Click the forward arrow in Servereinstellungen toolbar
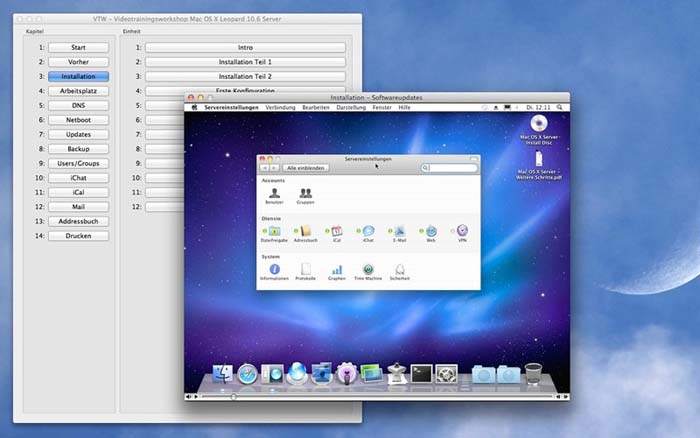The image size is (700, 438). pyautogui.click(x=274, y=168)
